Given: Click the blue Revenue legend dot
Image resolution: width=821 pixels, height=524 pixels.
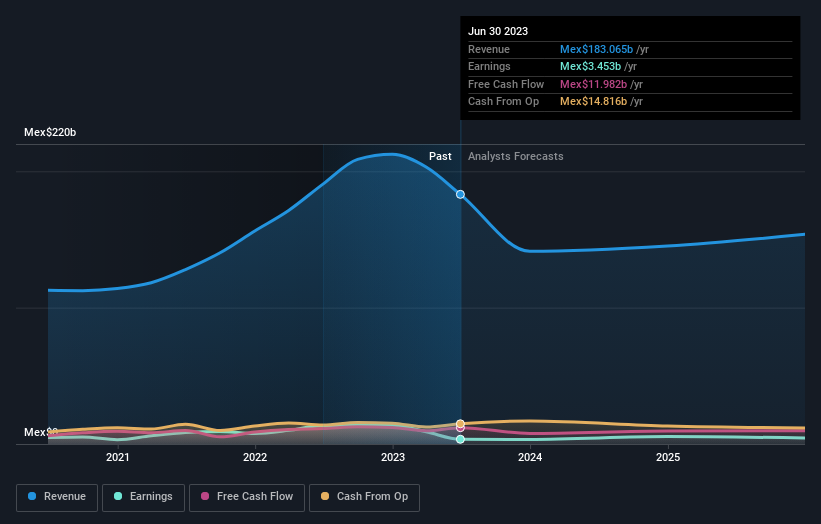Looking at the screenshot, I should (x=32, y=496).
